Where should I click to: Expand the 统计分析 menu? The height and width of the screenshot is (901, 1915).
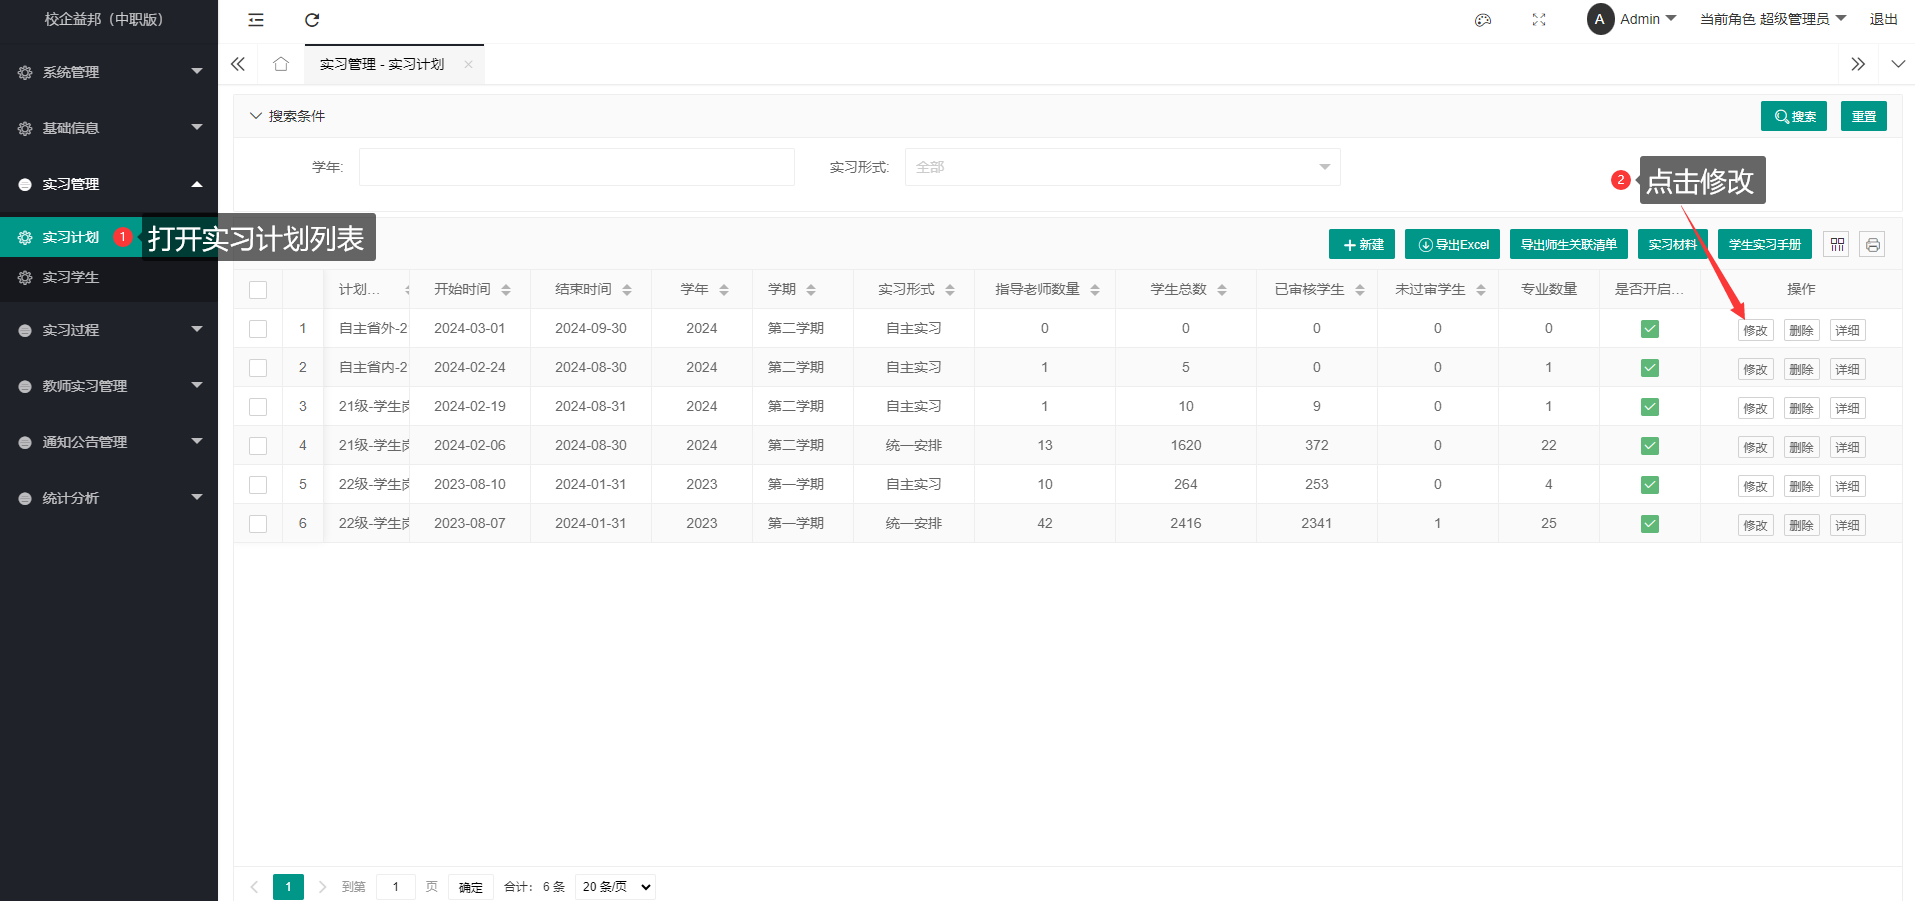[x=109, y=498]
